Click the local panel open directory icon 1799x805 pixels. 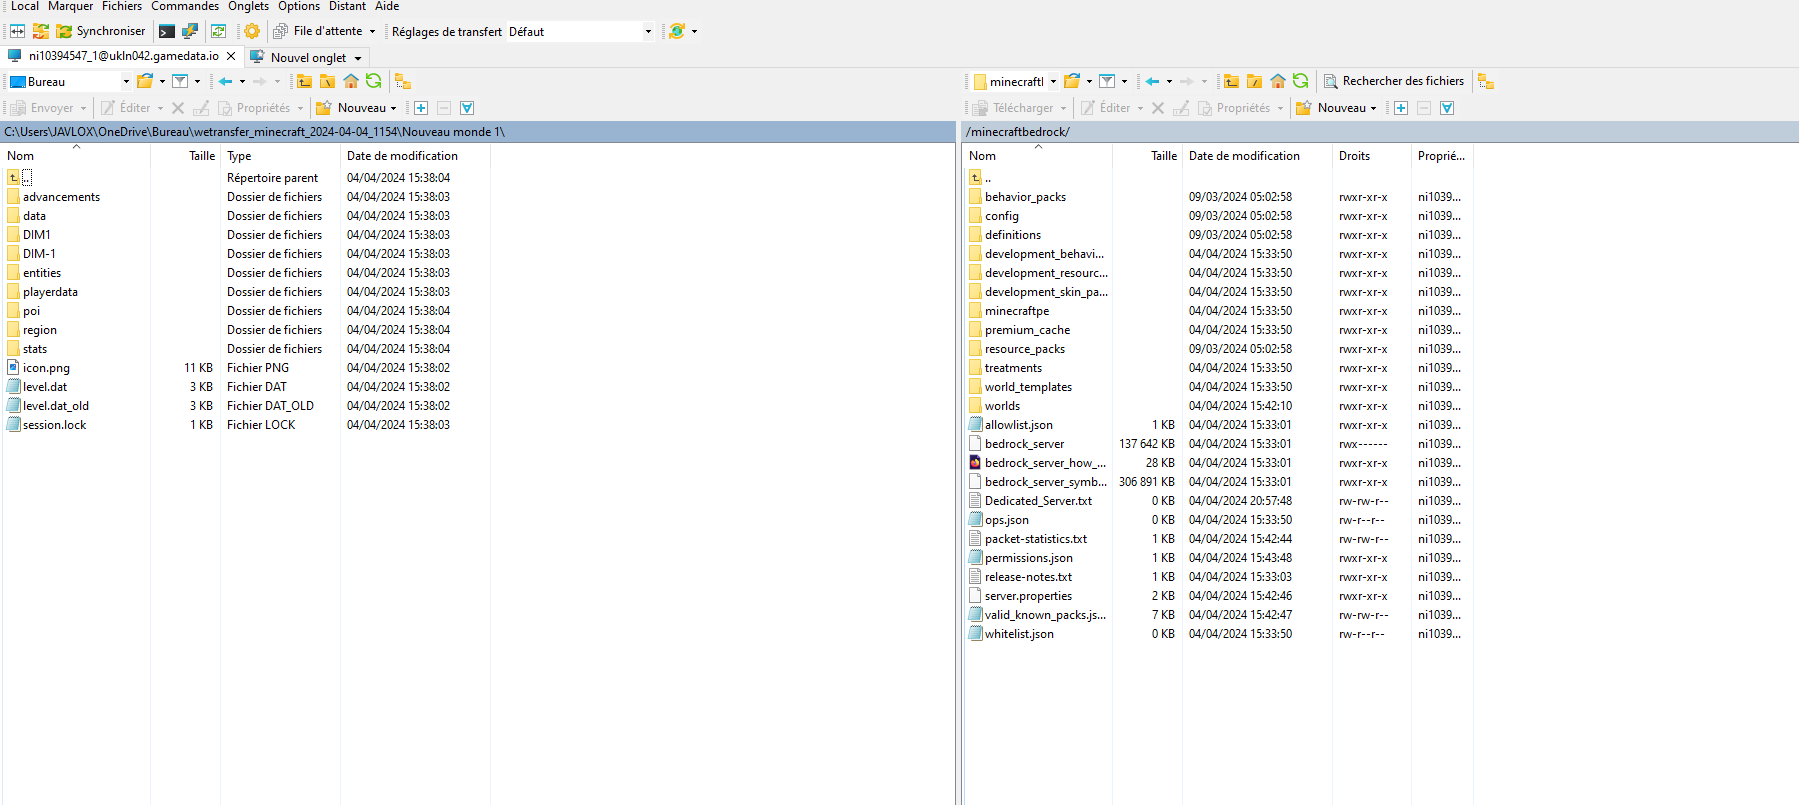145,81
